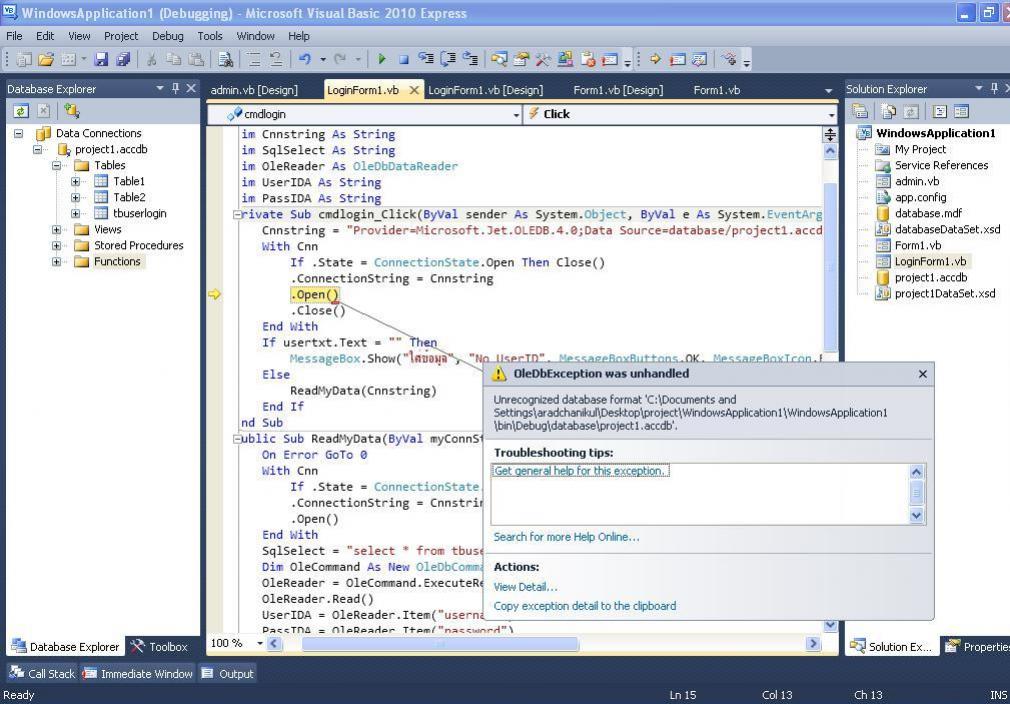Click the Undo arrow icon
Screen dimensions: 1010x704
(x=305, y=60)
